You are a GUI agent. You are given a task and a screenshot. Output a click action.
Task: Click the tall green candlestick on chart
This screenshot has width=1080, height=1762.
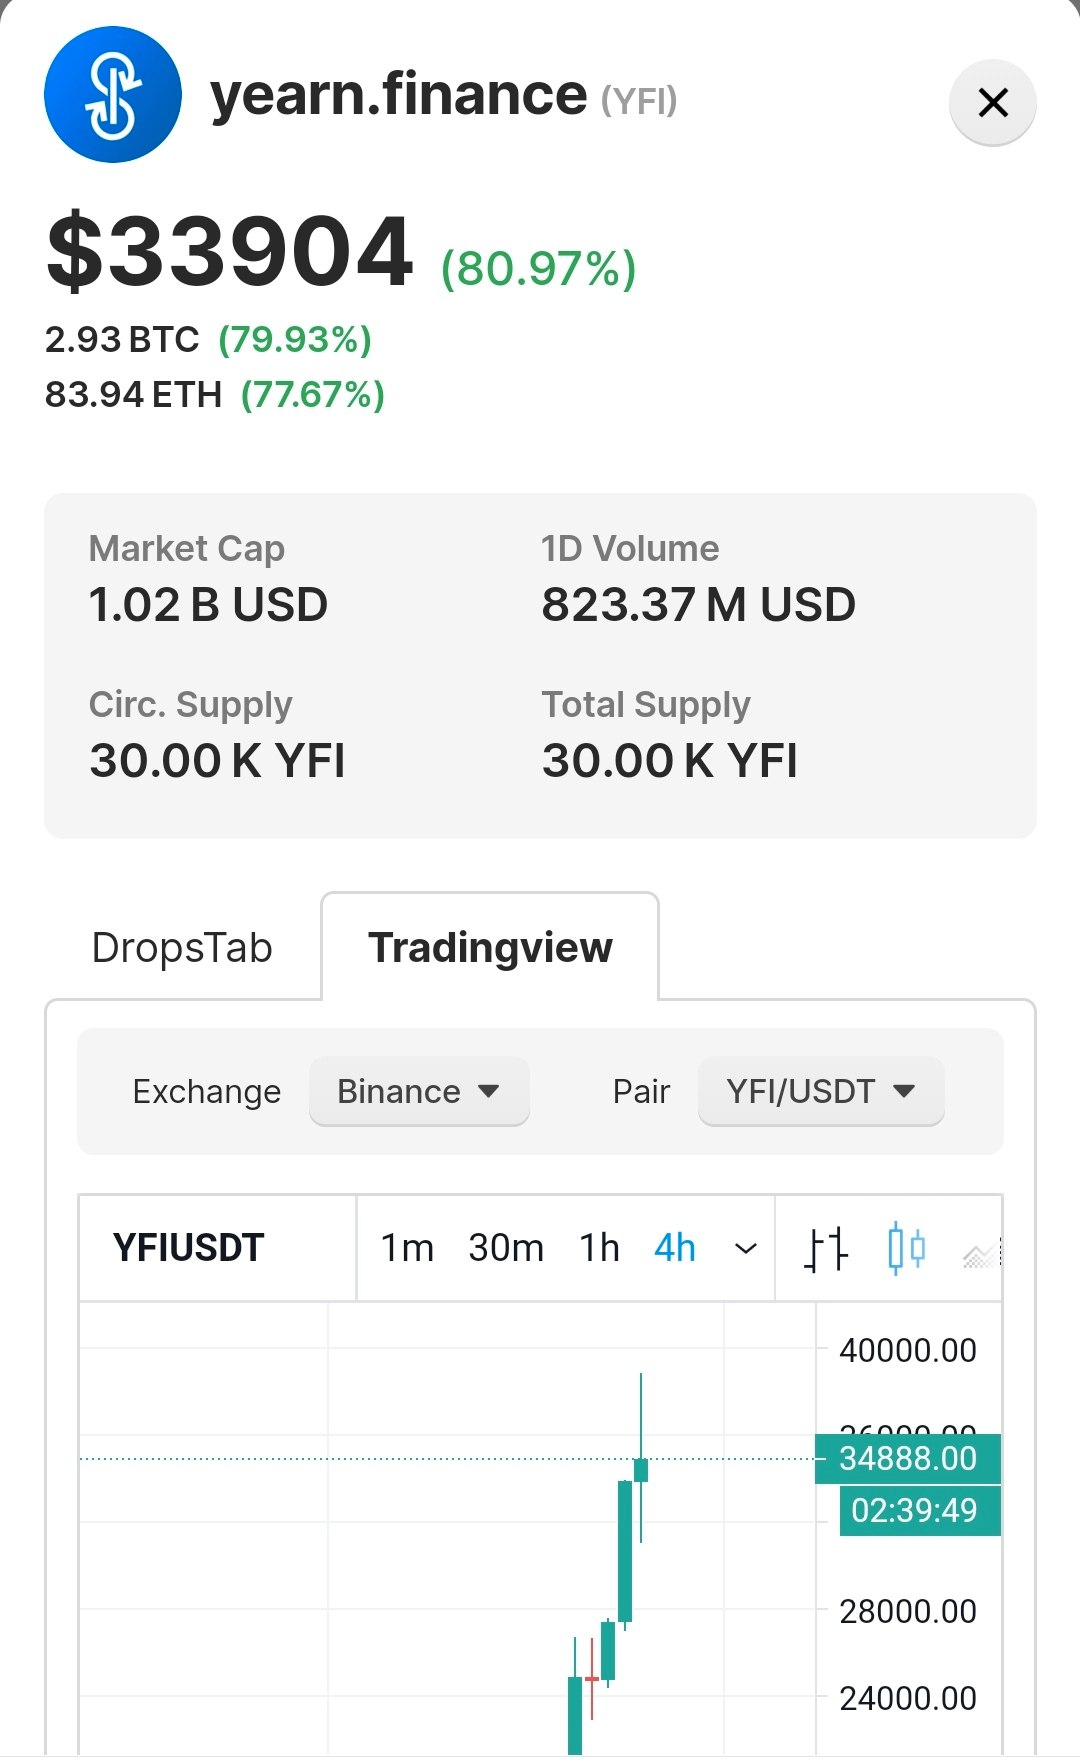[625, 1550]
